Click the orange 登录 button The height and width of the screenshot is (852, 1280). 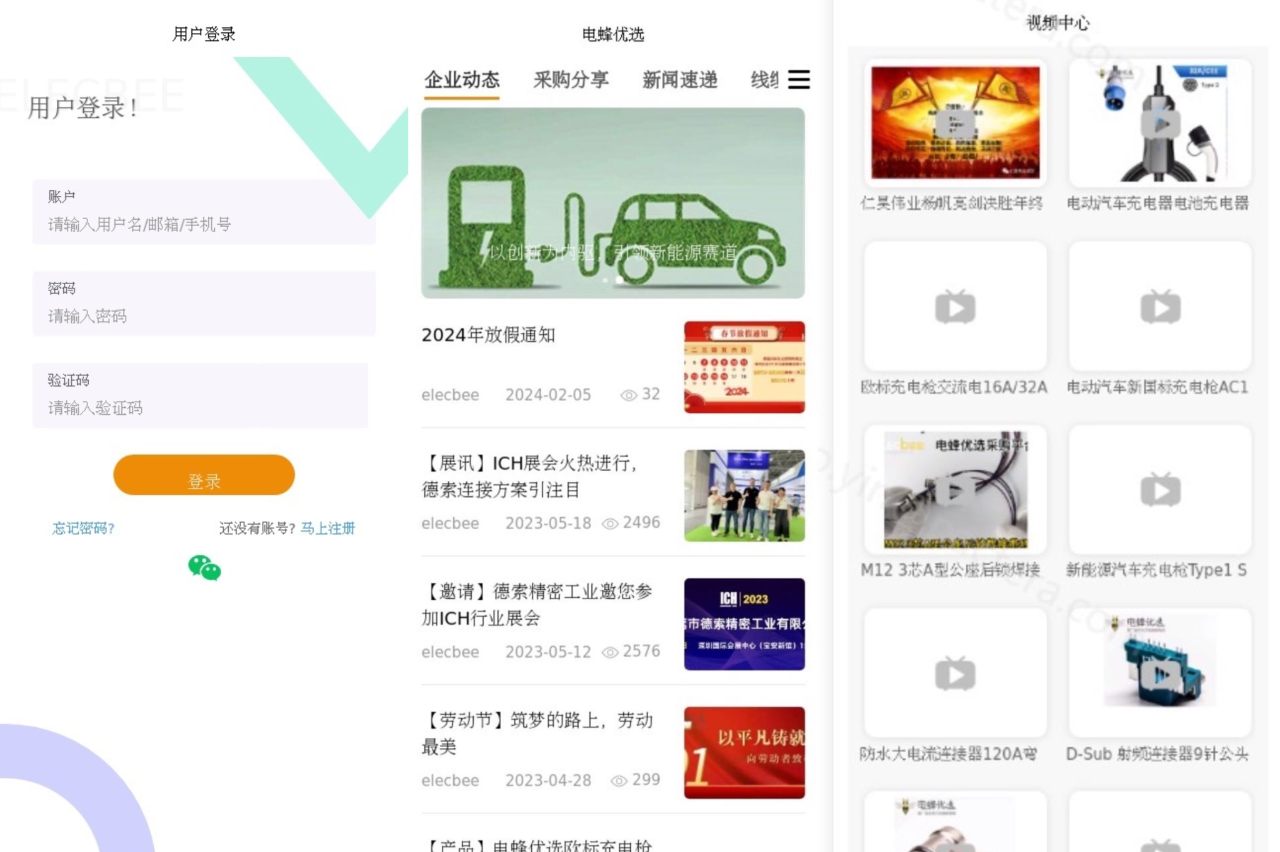pos(204,475)
